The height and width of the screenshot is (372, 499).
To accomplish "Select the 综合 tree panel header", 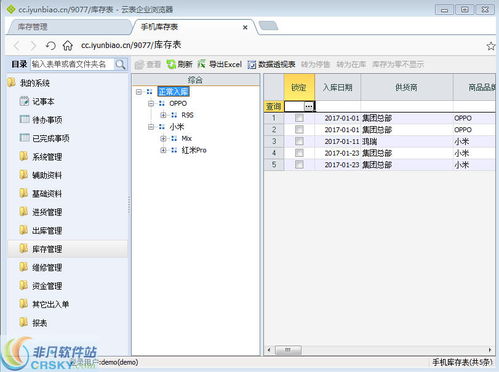I will pyautogui.click(x=196, y=80).
